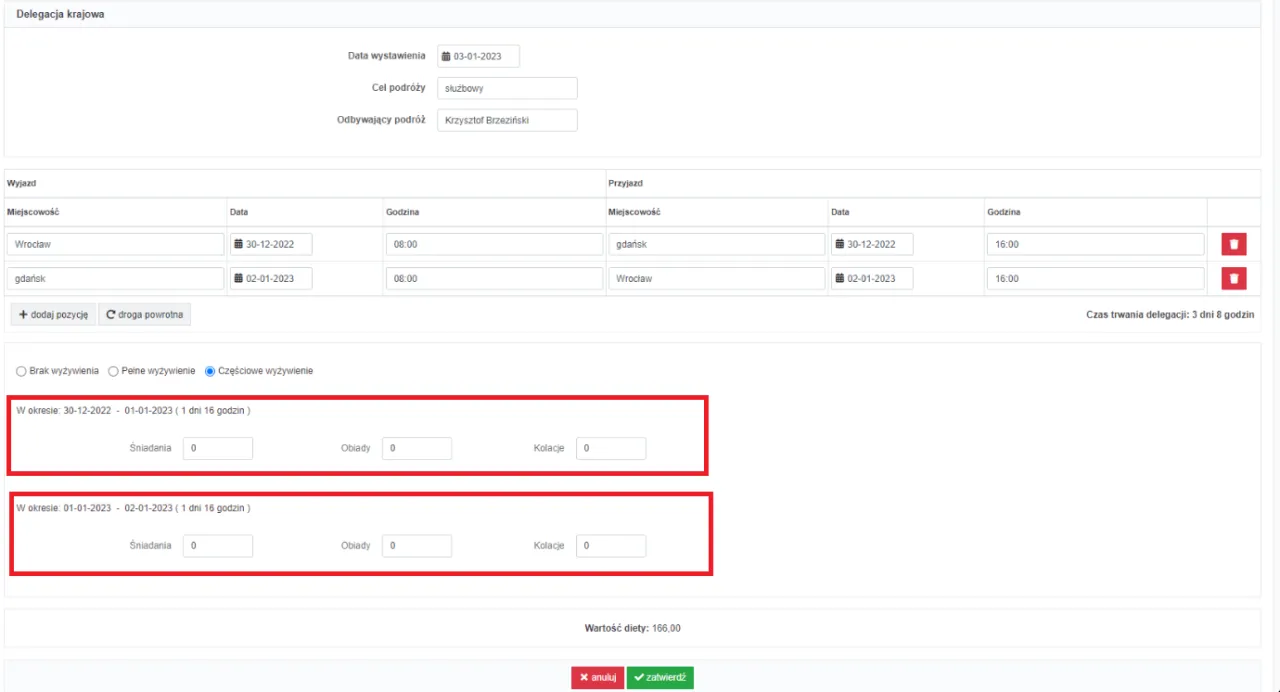
Task: Edit second row arrival time 16:00
Action: 1095,279
